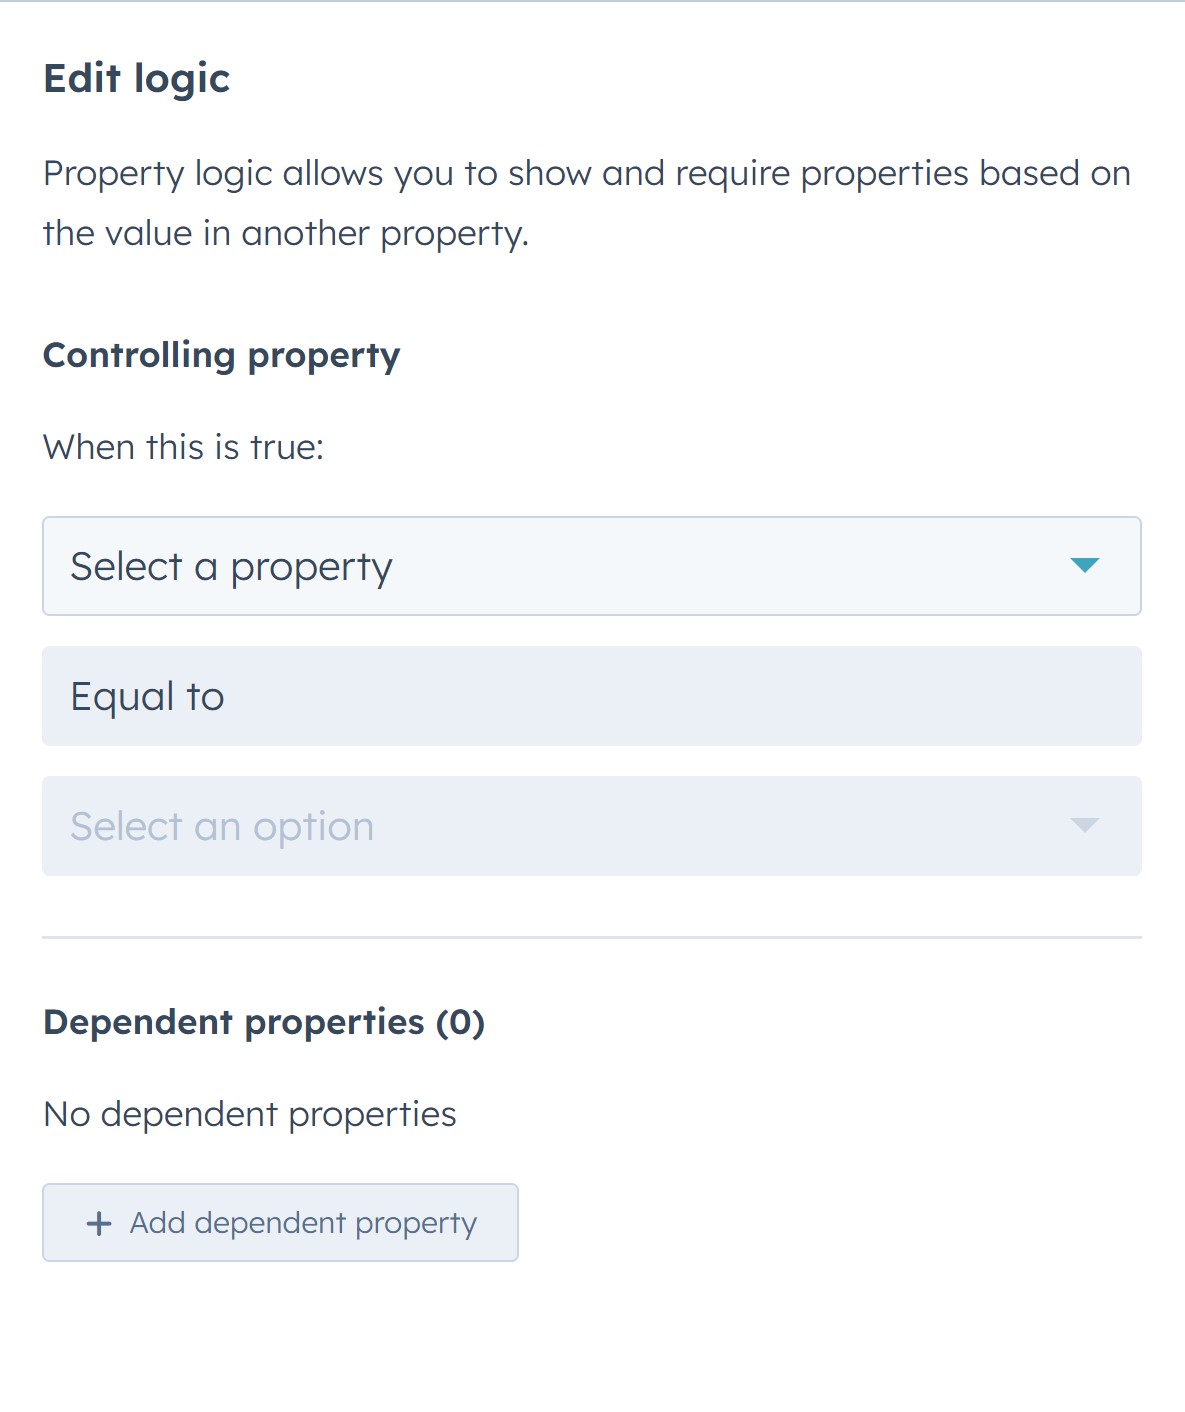Click the "Controlling property" section heading
The image size is (1185, 1412).
(221, 355)
